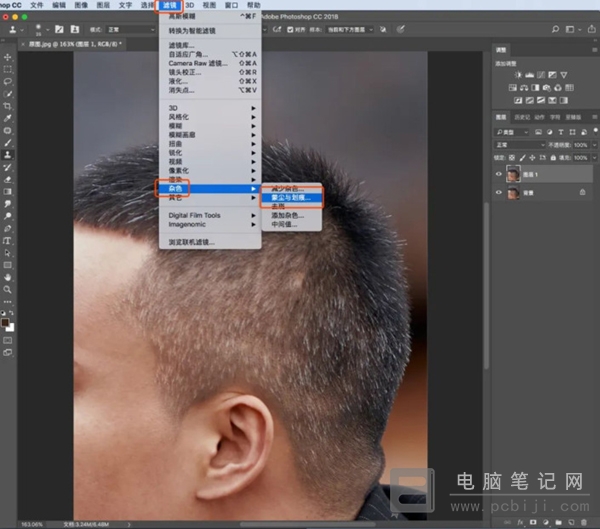Select the Pen tool
The width and height of the screenshot is (600, 529).
tap(7, 229)
